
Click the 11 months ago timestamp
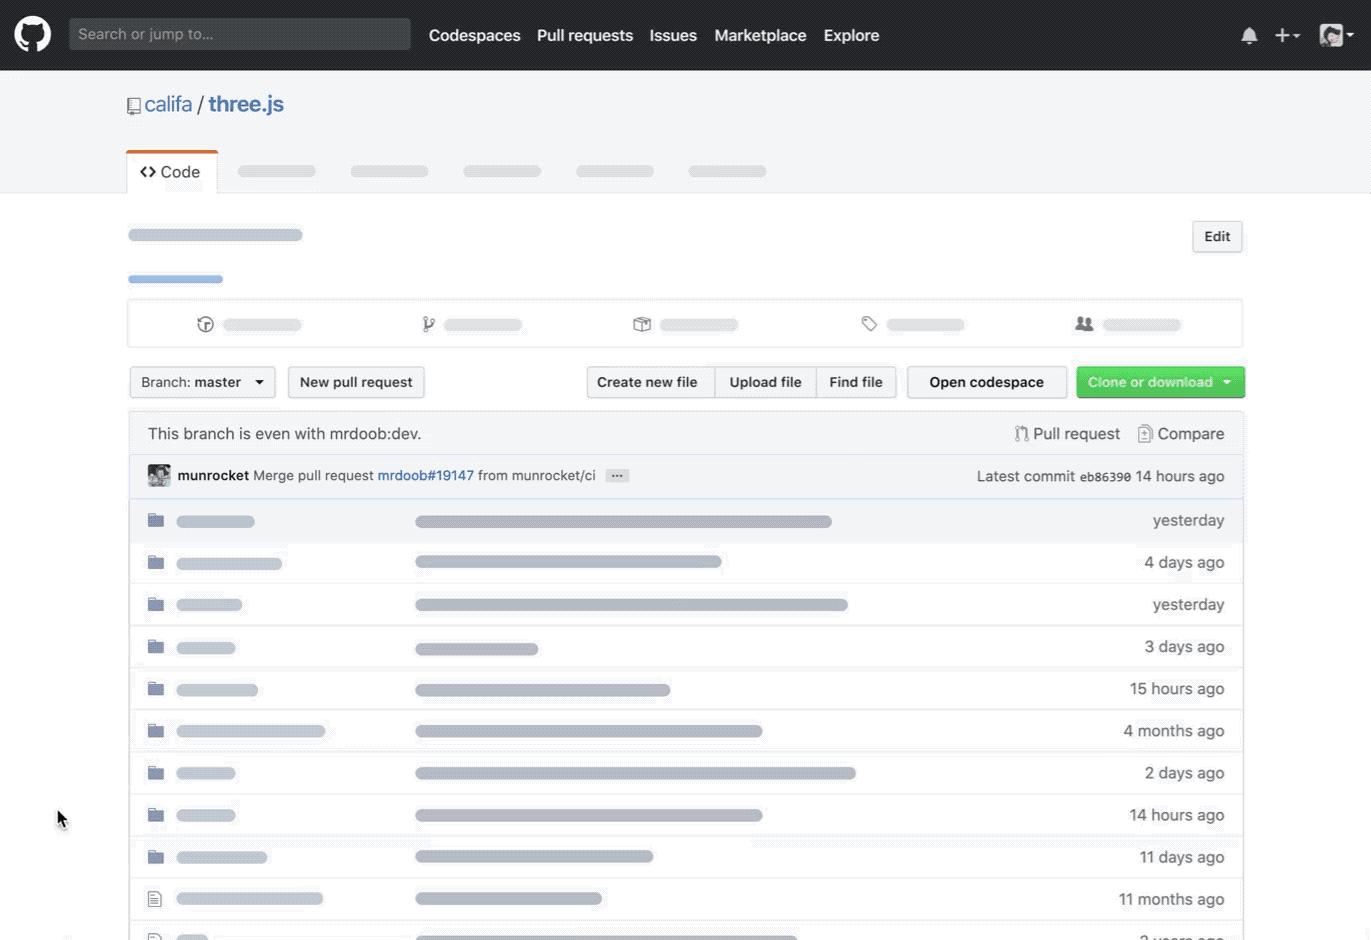(x=1172, y=899)
